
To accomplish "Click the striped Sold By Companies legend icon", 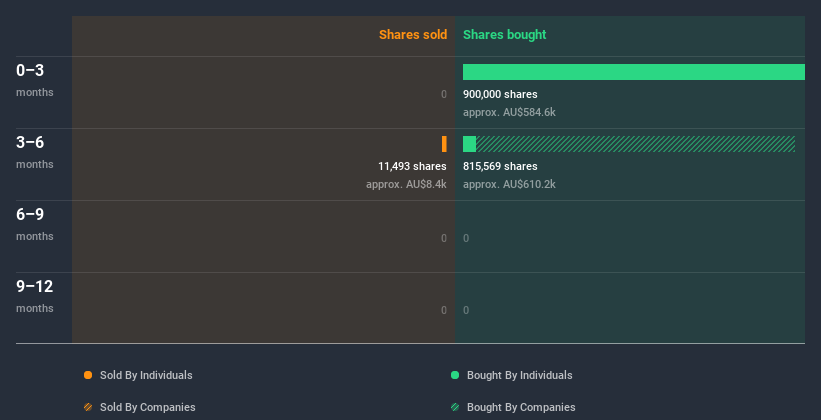I will point(88,407).
